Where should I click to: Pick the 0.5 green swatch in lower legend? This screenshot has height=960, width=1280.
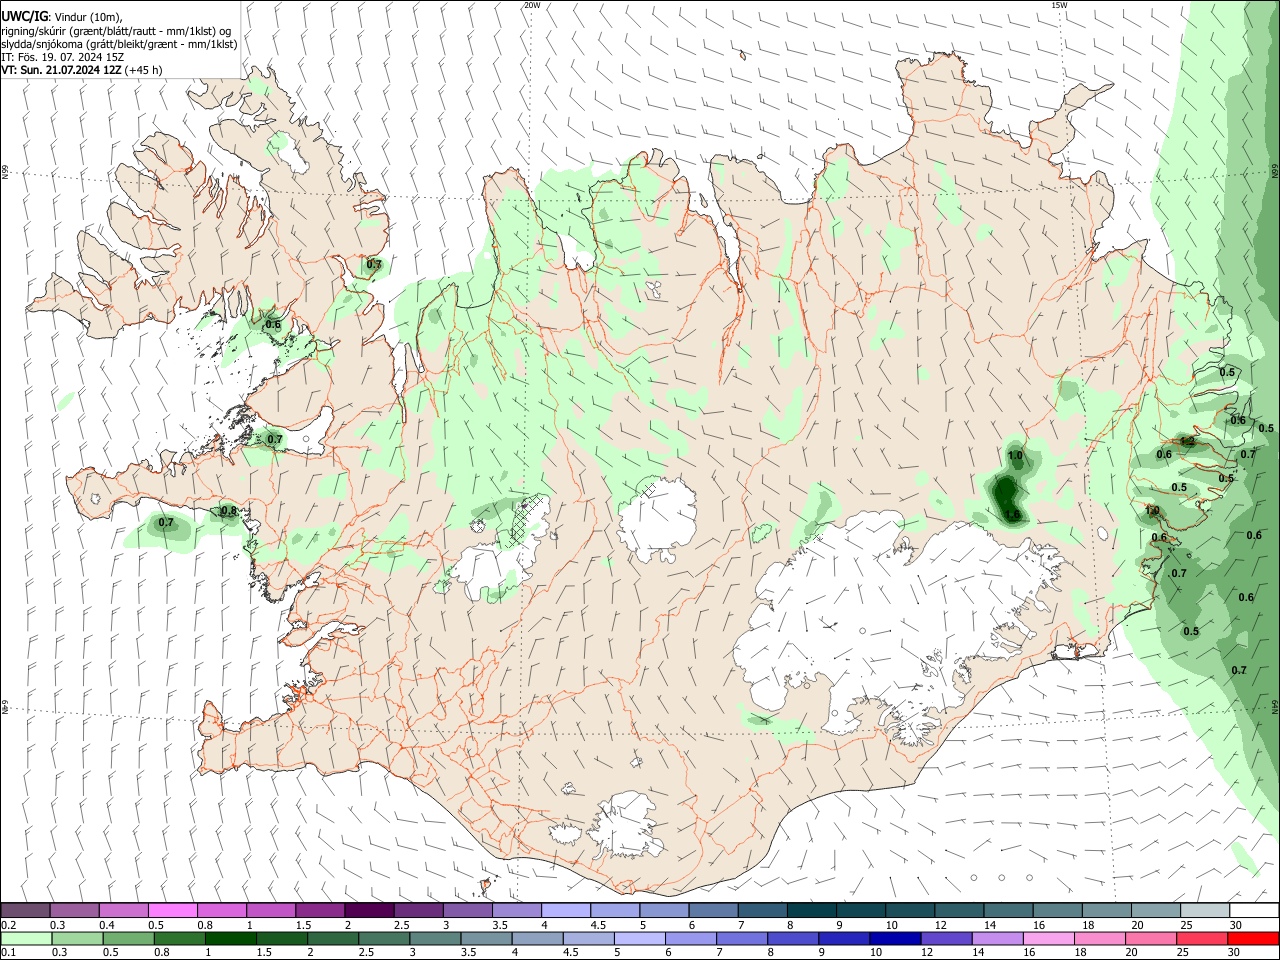click(x=127, y=938)
